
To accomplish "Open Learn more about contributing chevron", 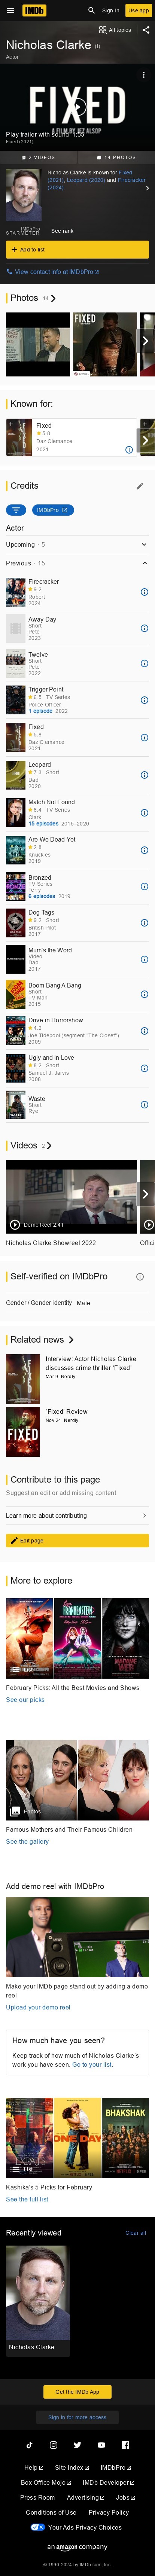I will coord(145,1516).
